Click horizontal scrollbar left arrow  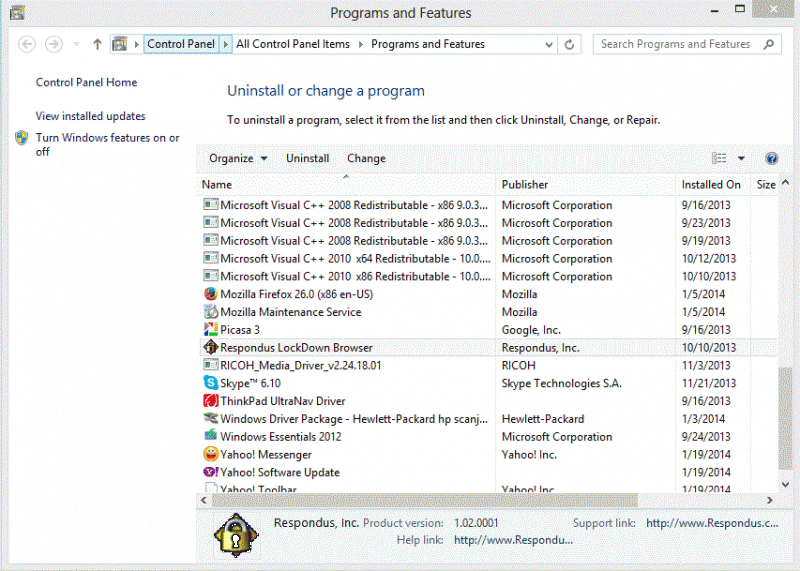[x=204, y=500]
